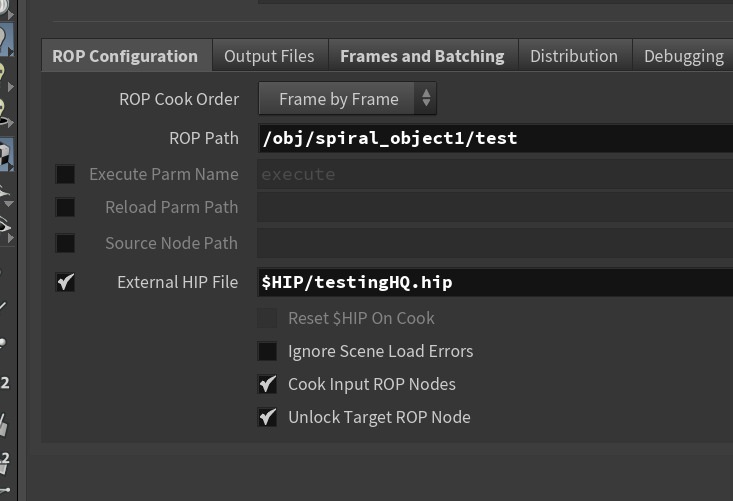Screen dimensions: 733x501
Task: Open the Debugging tab
Action: click(x=683, y=56)
